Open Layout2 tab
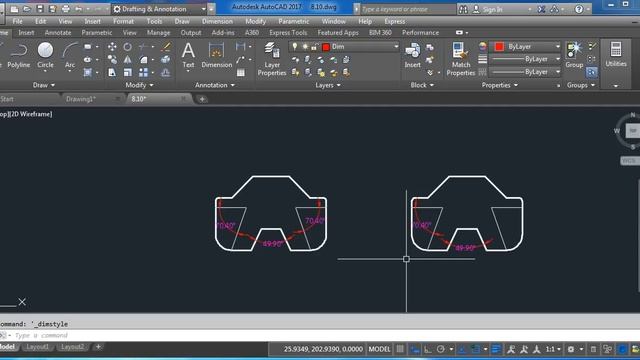Screen dimensions: 640x360 pos(72,347)
